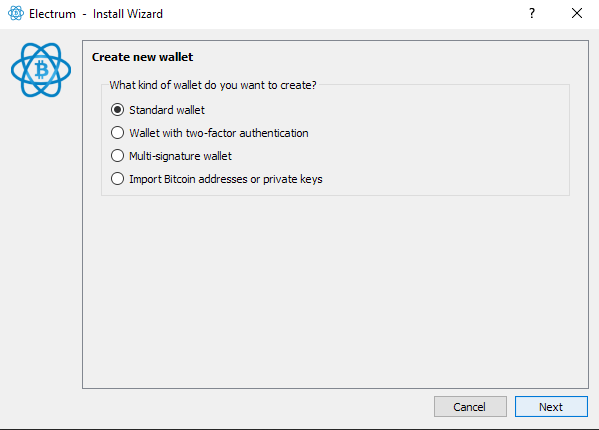Viewport: 599px width, 430px height.
Task: Choose Wallet with two-factor authentication radio
Action: [117, 133]
